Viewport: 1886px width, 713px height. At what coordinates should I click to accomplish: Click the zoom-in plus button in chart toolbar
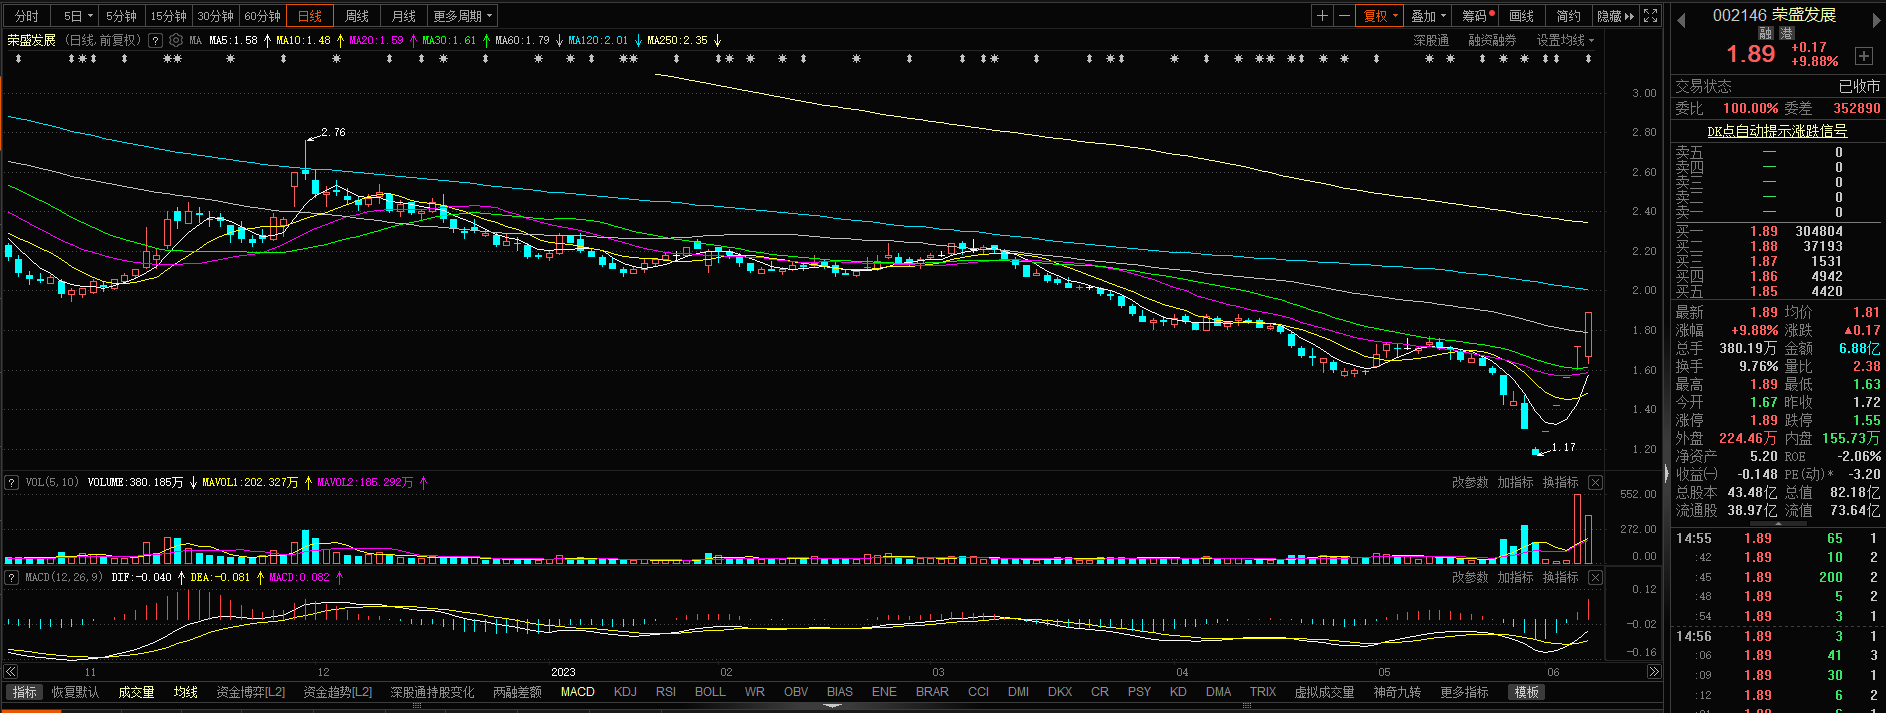coord(1323,16)
